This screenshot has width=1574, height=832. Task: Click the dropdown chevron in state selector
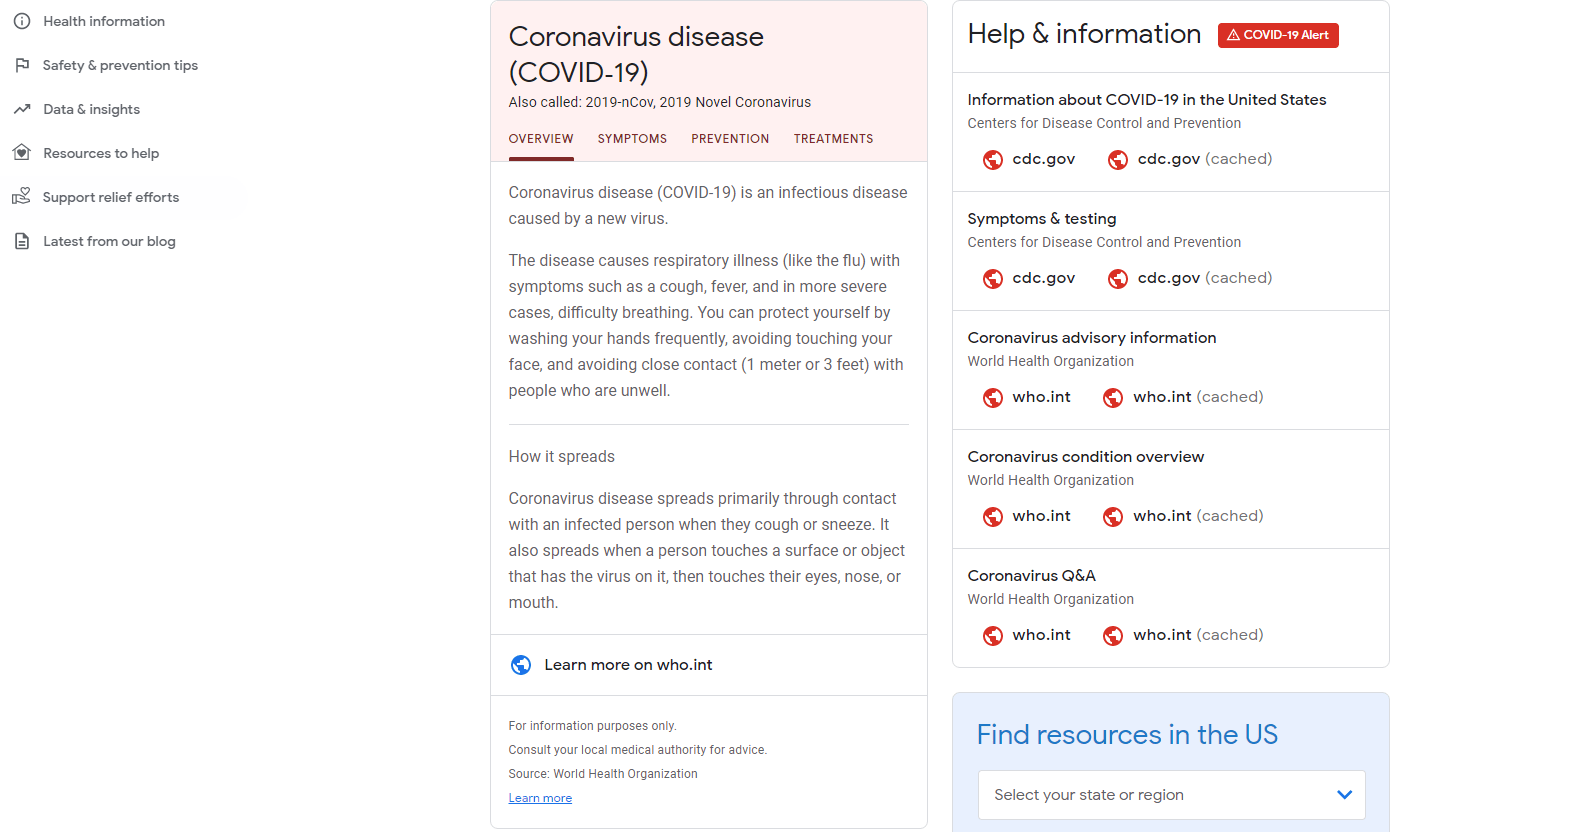click(x=1344, y=795)
